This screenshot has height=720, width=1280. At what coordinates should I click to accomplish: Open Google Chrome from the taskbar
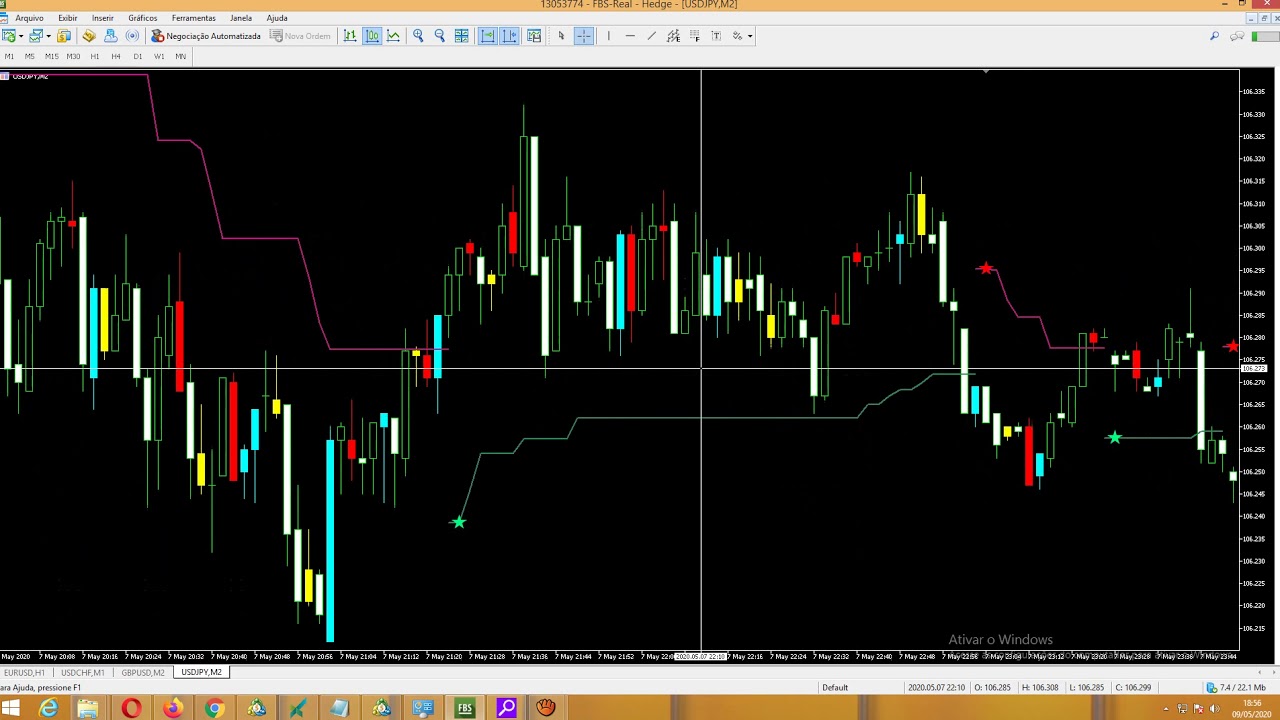pyautogui.click(x=215, y=709)
